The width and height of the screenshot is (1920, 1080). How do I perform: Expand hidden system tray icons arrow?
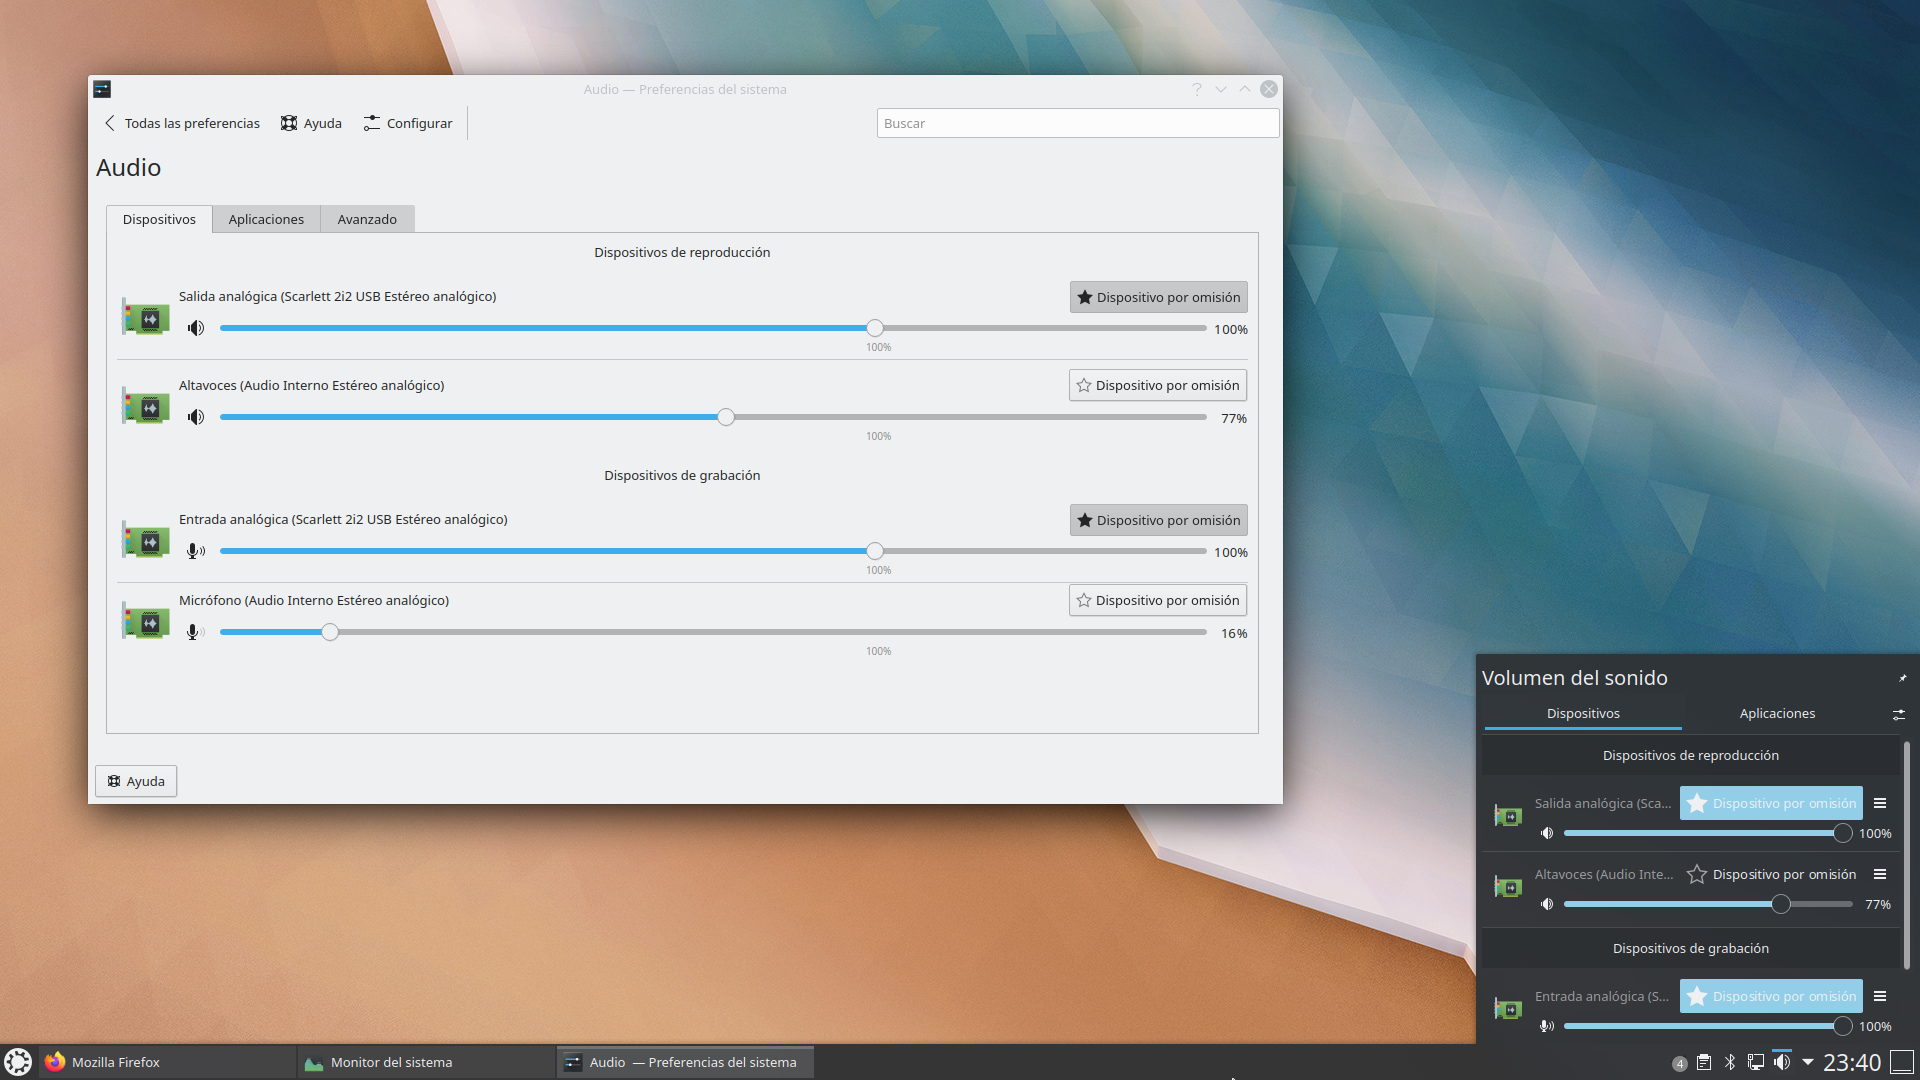(x=1808, y=1062)
